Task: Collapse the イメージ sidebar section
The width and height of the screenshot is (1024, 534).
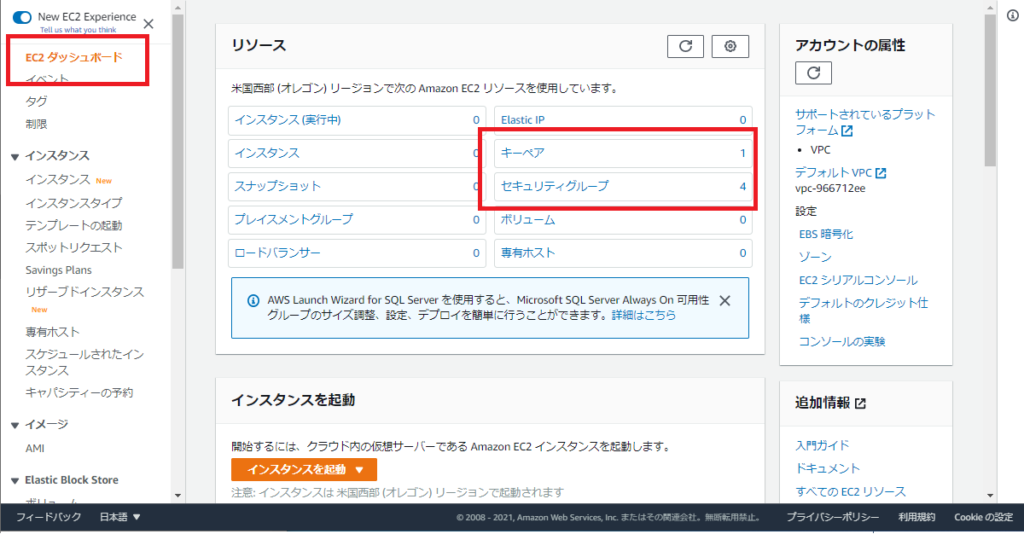Action: [x=14, y=425]
